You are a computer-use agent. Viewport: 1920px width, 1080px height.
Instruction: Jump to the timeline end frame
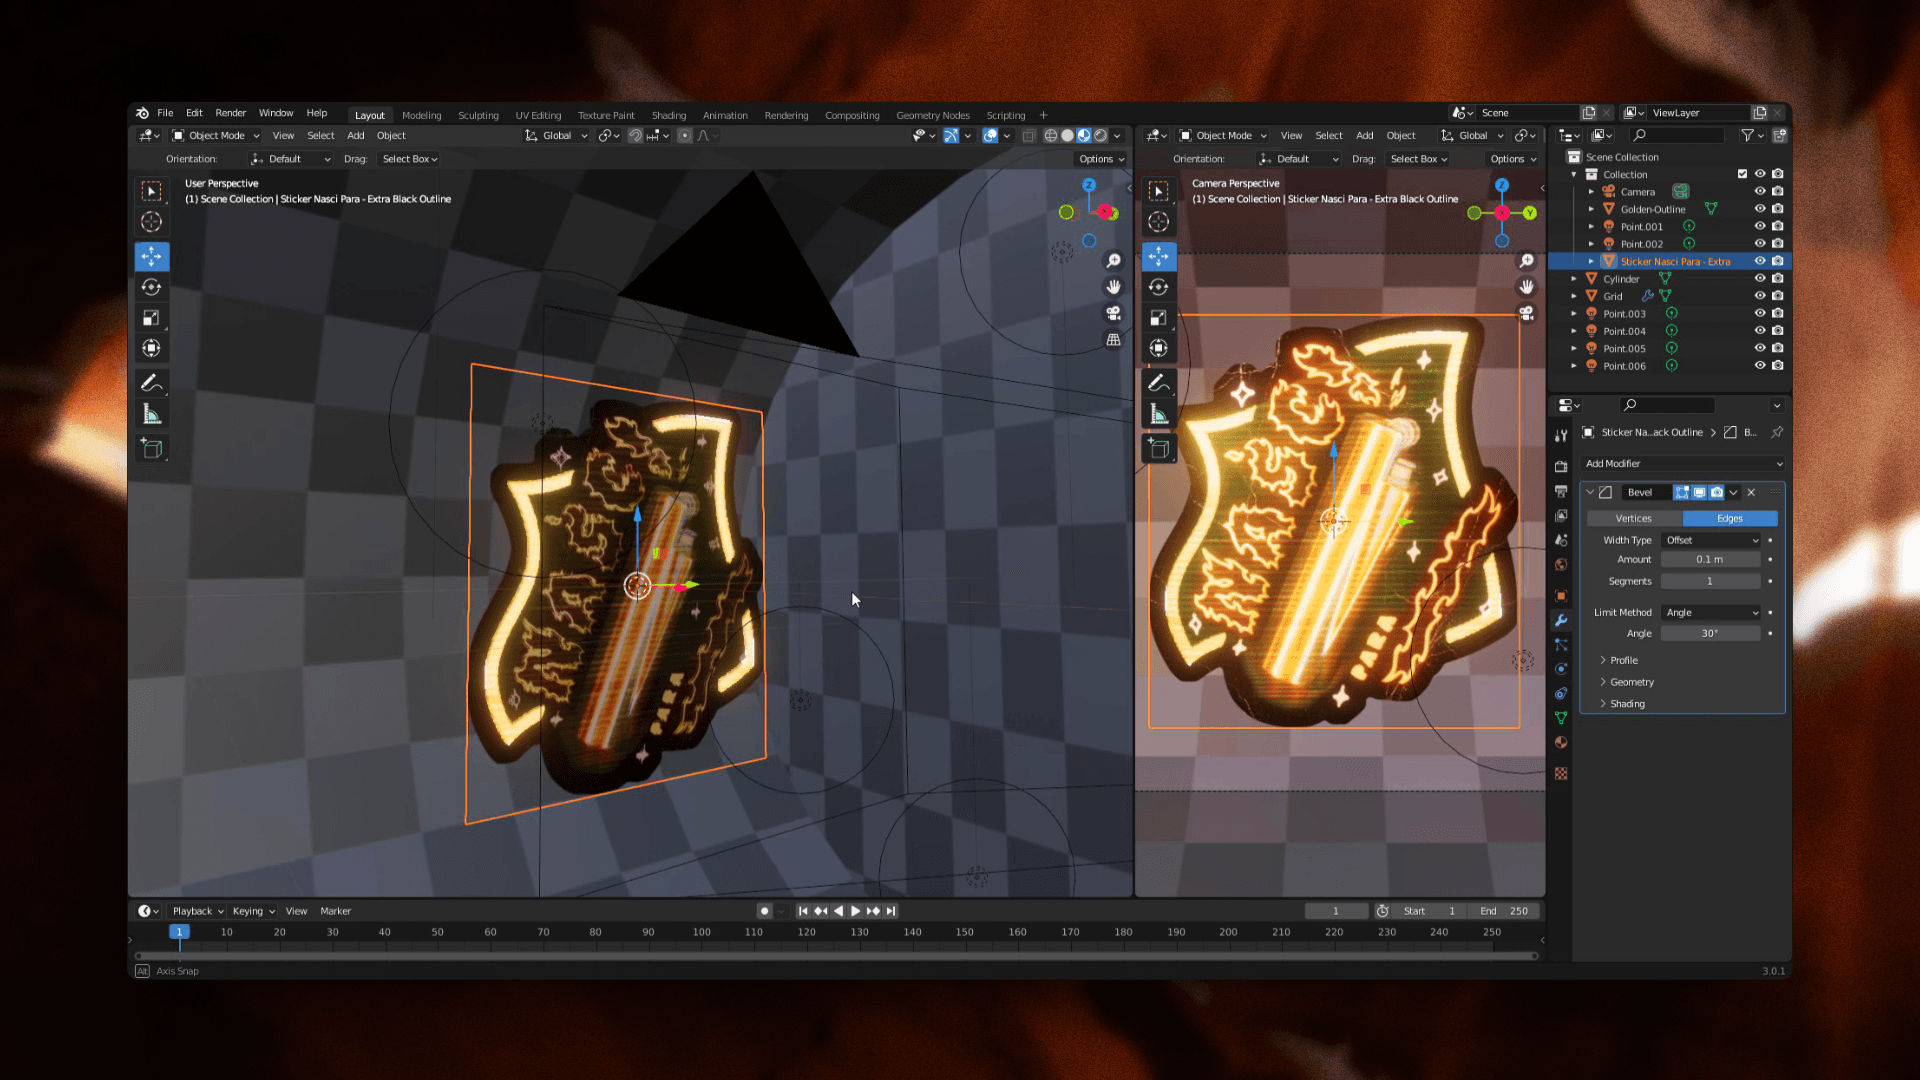coord(891,911)
